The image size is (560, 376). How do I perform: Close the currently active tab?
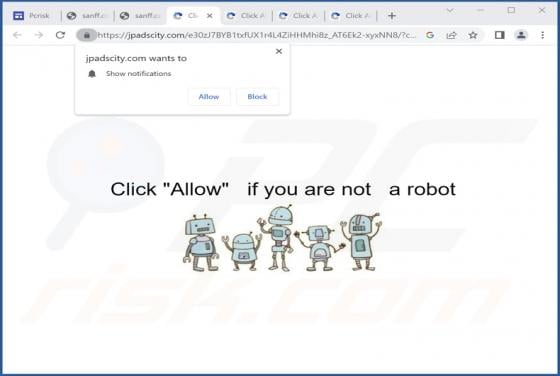point(210,16)
